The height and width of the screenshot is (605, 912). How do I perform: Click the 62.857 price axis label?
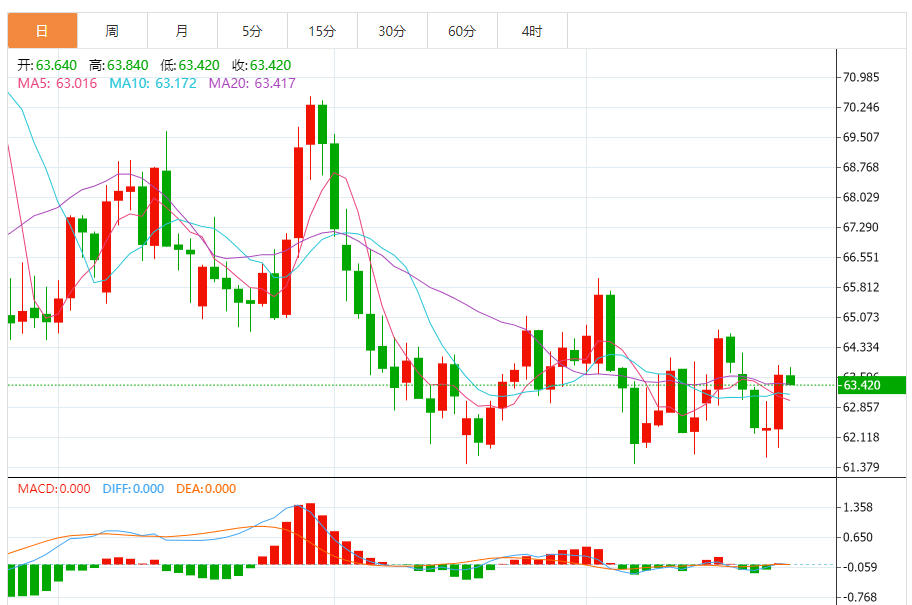point(861,407)
